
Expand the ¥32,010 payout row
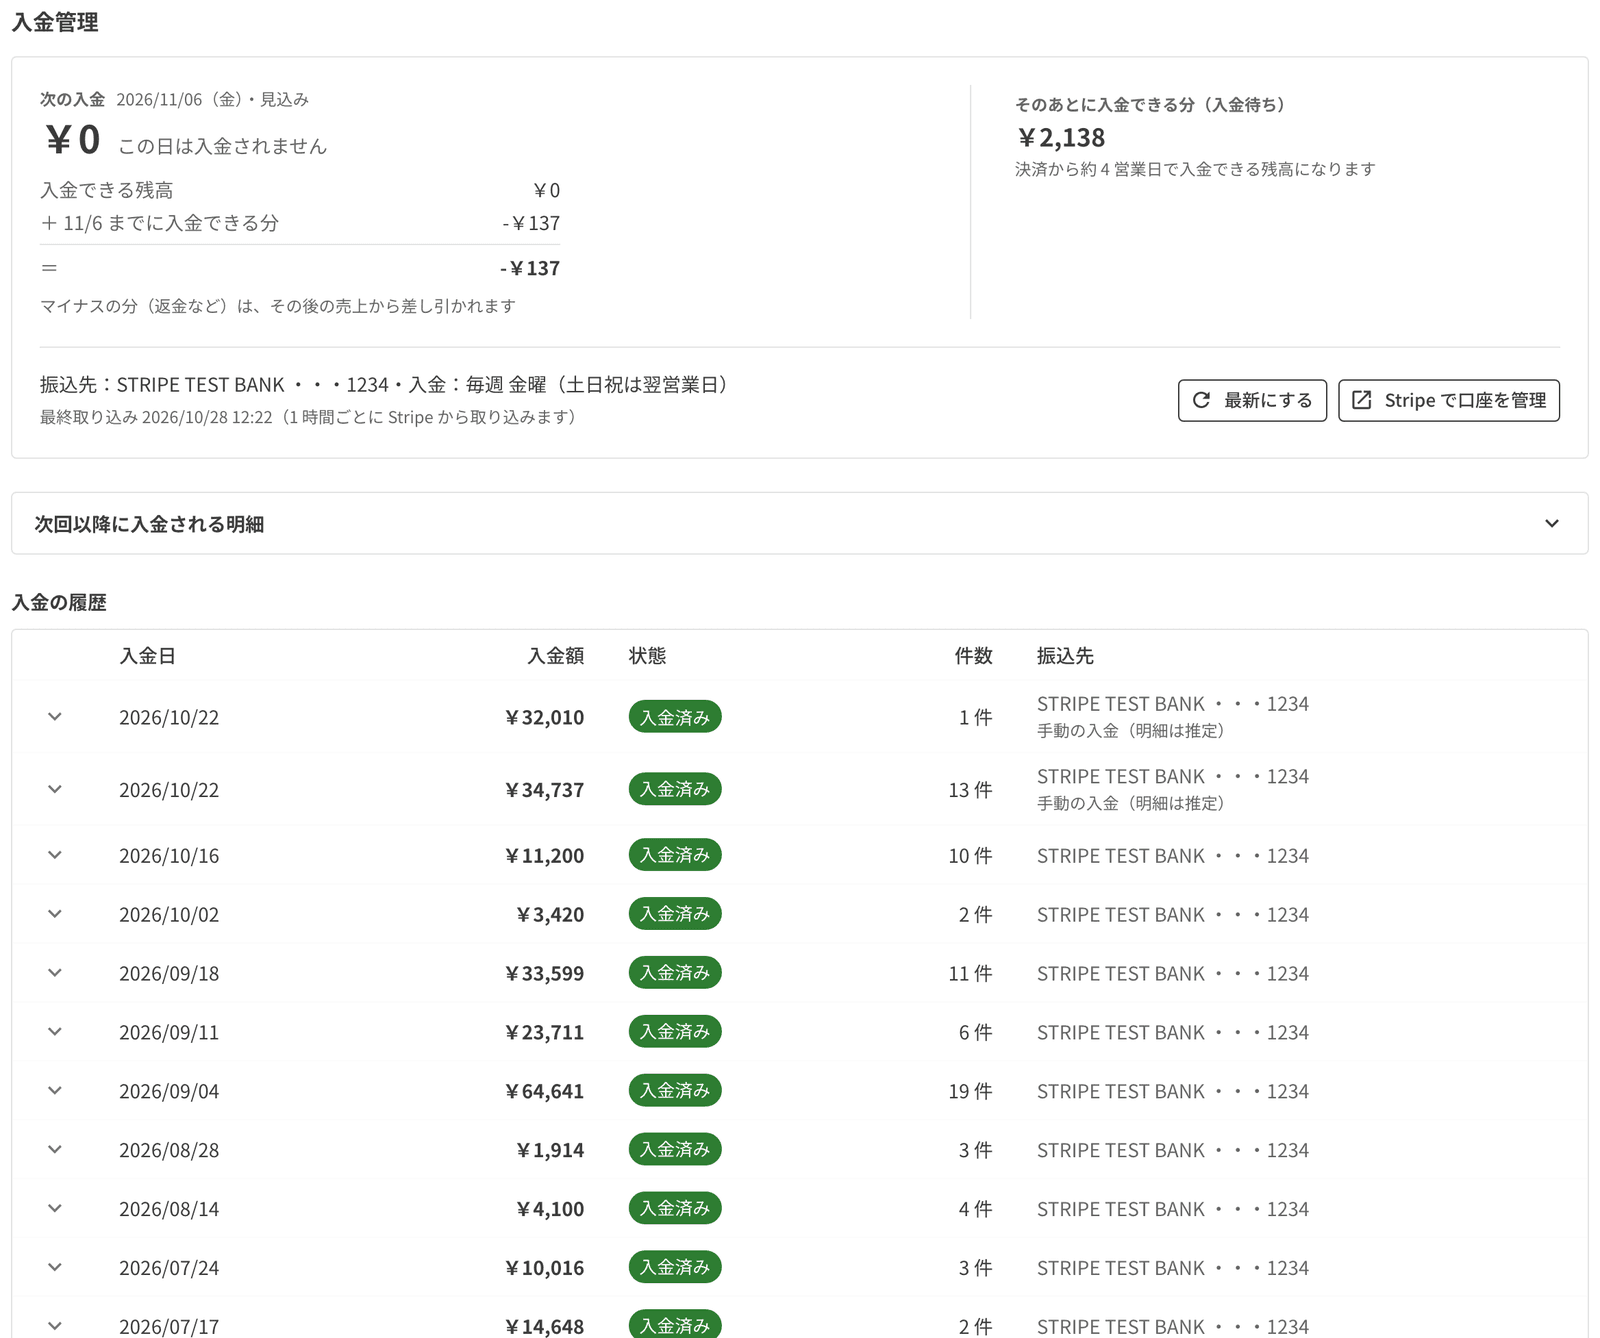point(55,717)
